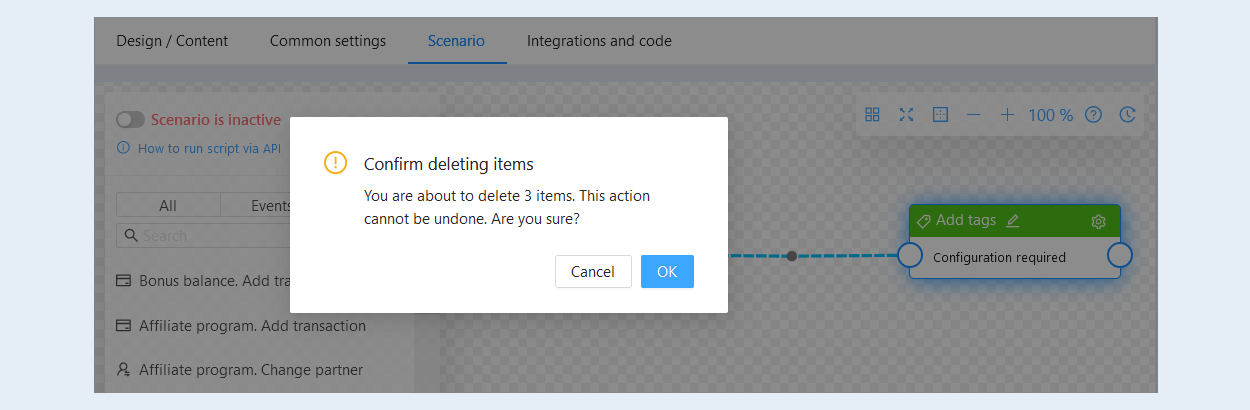
Task: Open Add tags node settings gear
Action: click(x=1098, y=221)
